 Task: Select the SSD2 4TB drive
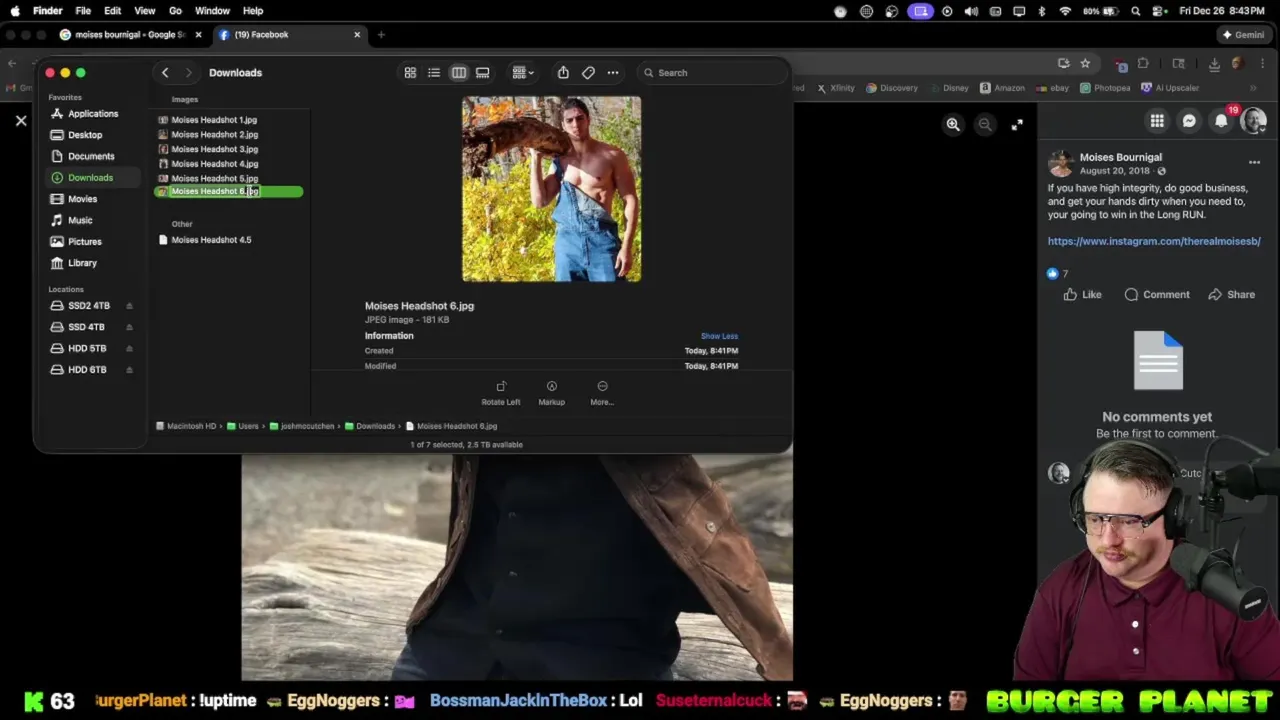[88, 306]
